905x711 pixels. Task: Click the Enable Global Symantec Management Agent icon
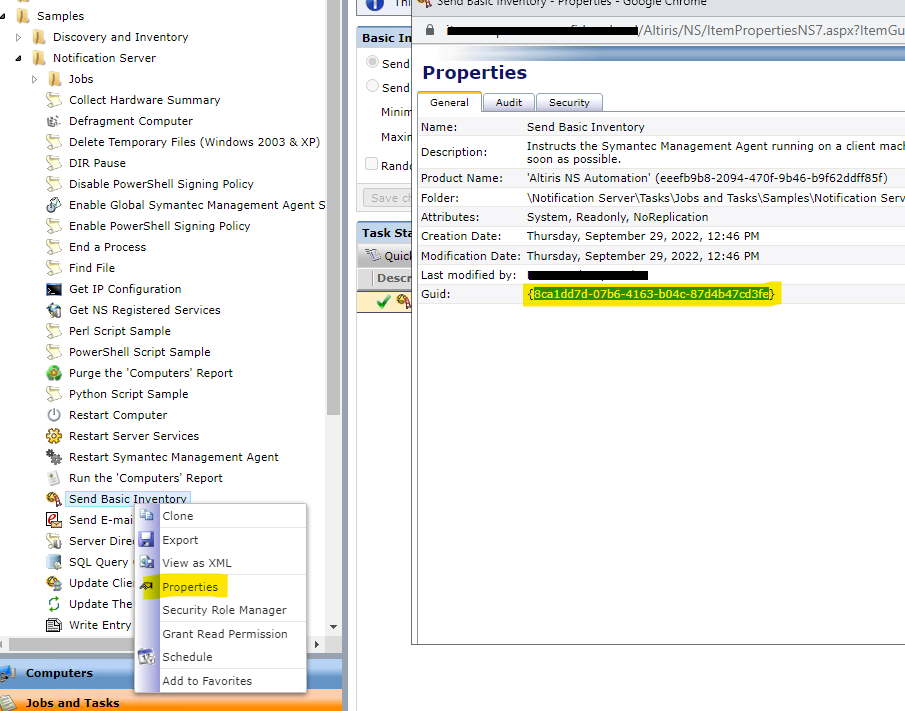(54, 205)
